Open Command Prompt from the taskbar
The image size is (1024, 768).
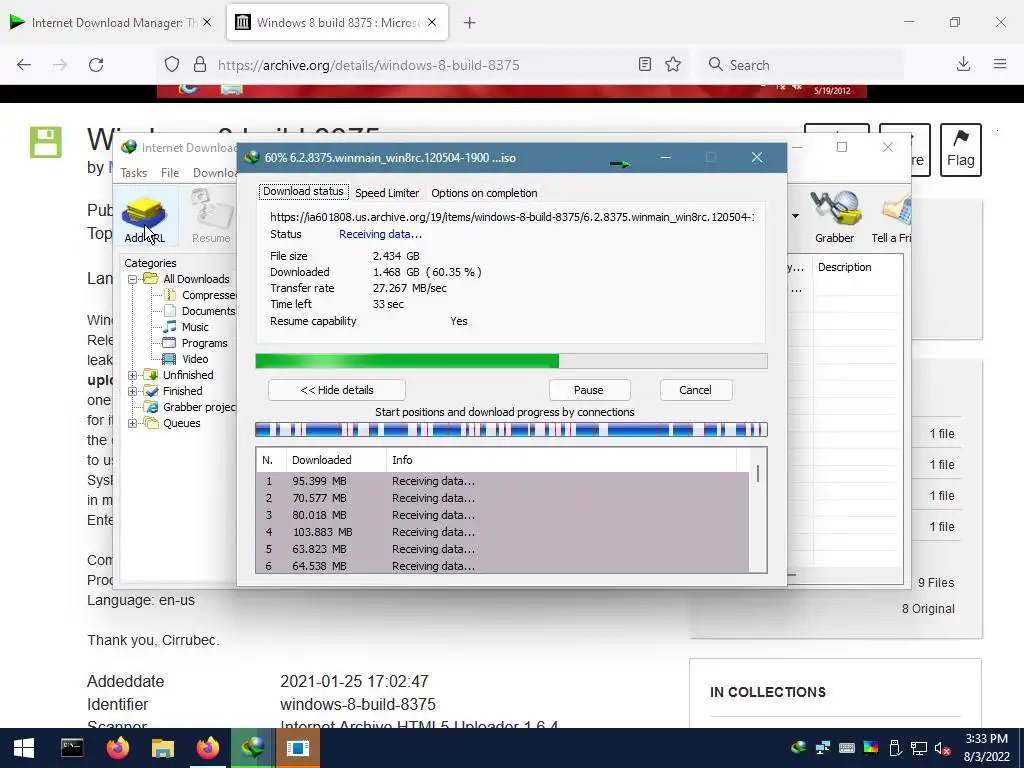(72, 748)
